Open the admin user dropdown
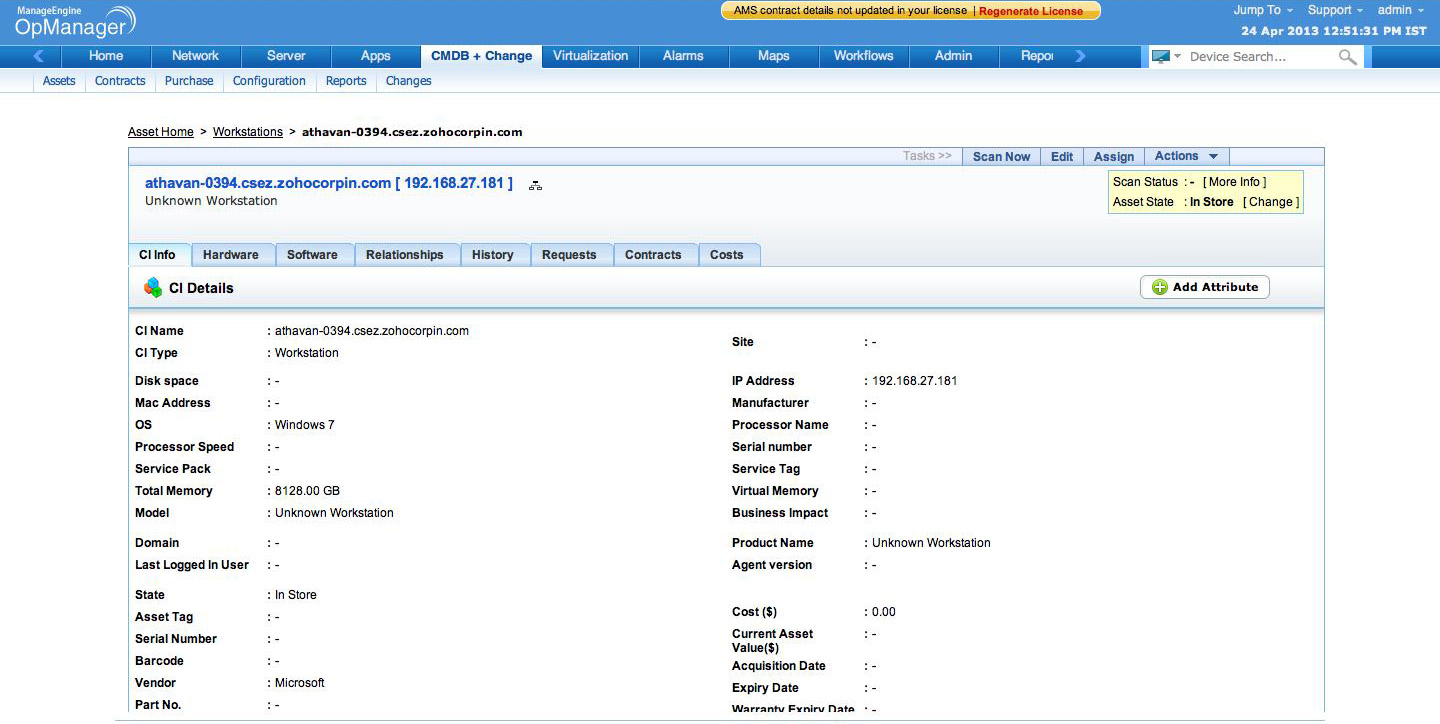This screenshot has height=724, width=1440. pos(1401,10)
